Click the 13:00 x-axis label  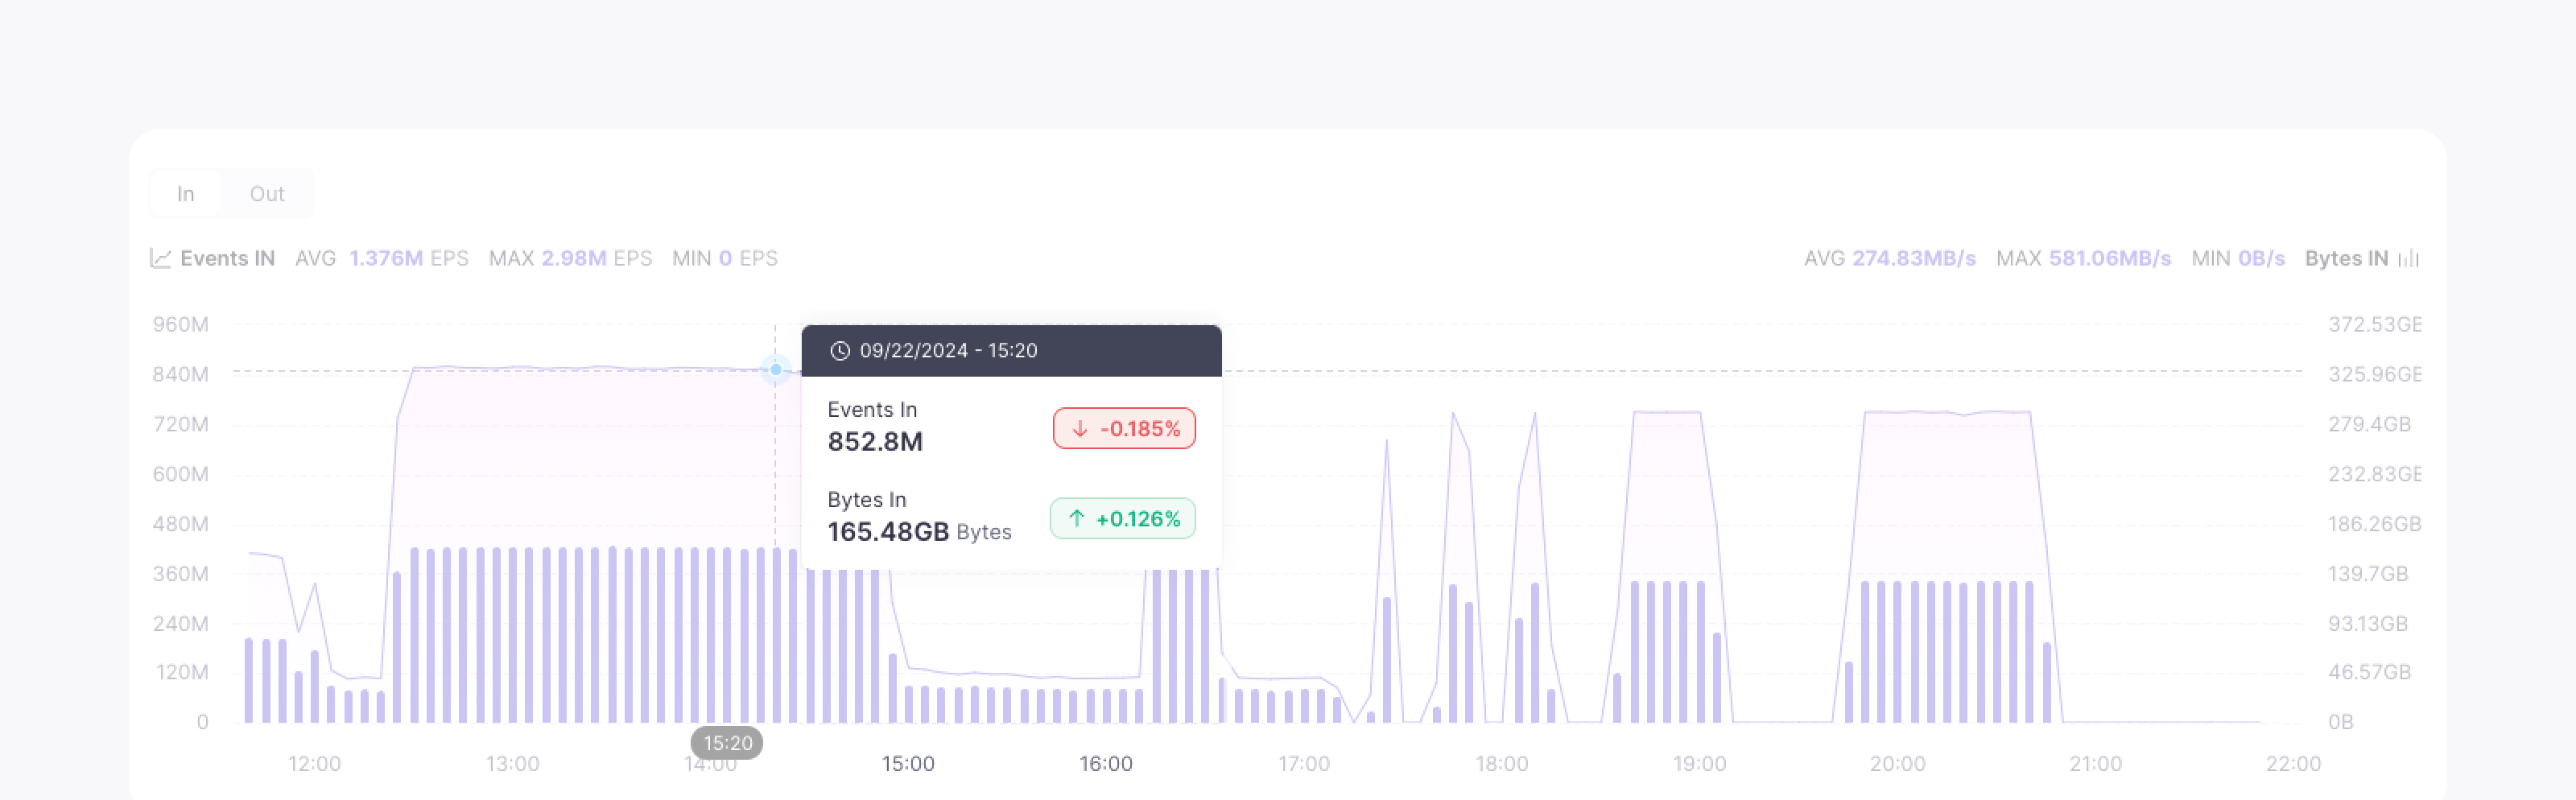(x=512, y=764)
